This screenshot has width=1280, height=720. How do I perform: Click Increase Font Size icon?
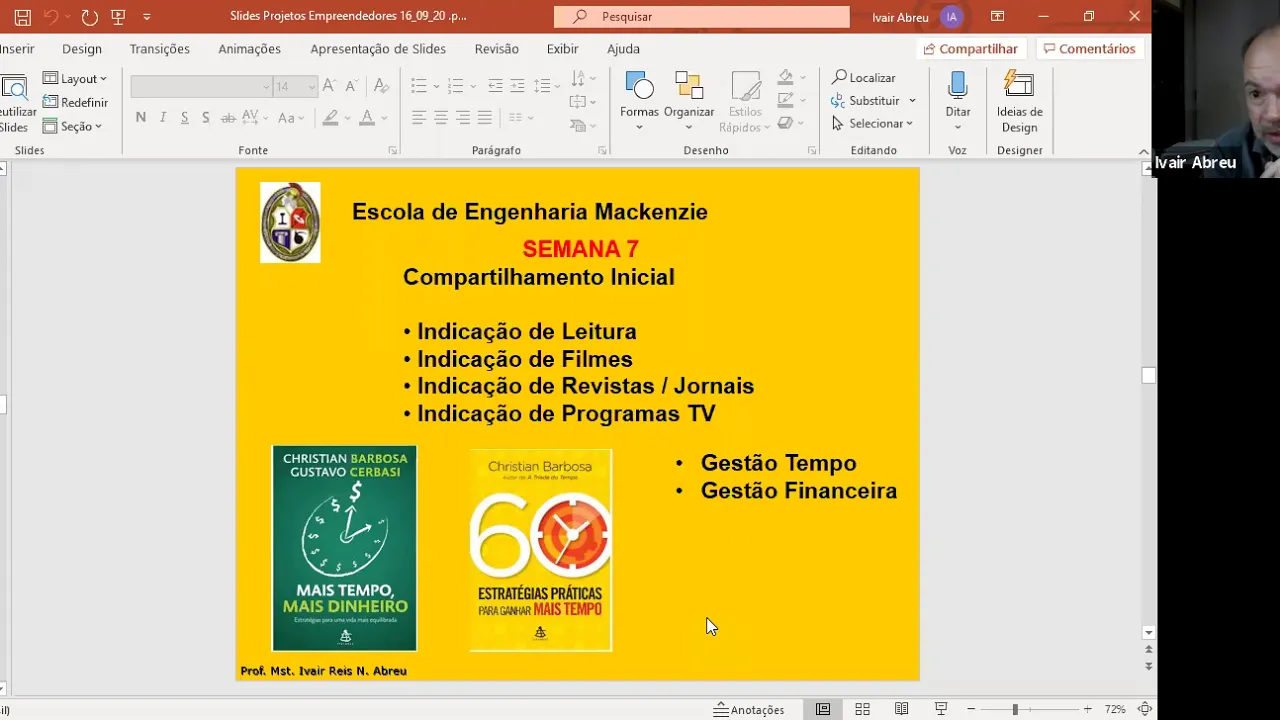click(329, 87)
